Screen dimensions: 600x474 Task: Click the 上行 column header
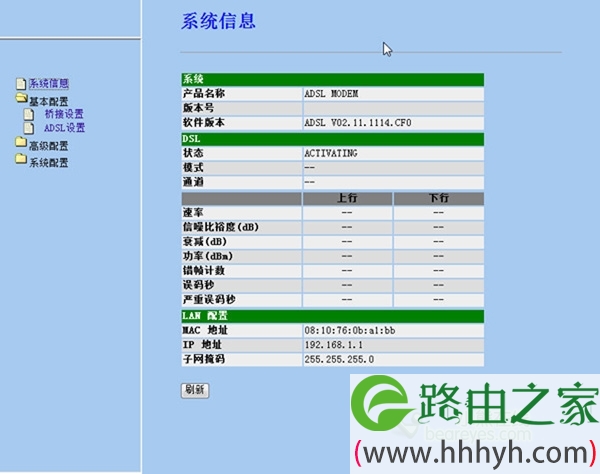[347, 199]
